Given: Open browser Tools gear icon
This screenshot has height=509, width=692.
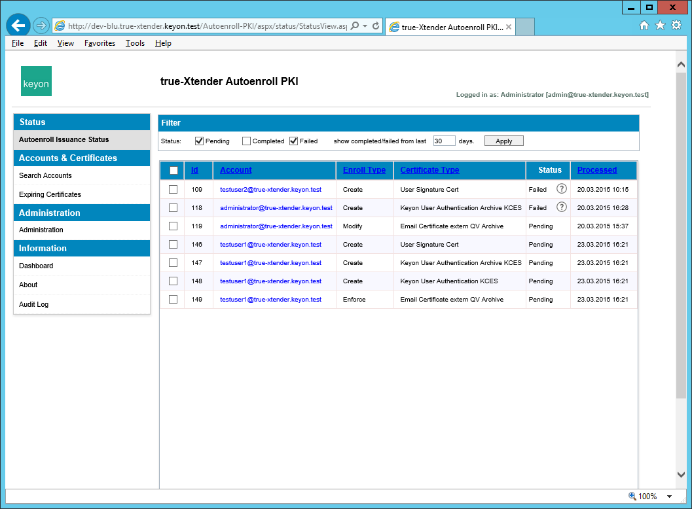Looking at the screenshot, I should (x=676, y=25).
